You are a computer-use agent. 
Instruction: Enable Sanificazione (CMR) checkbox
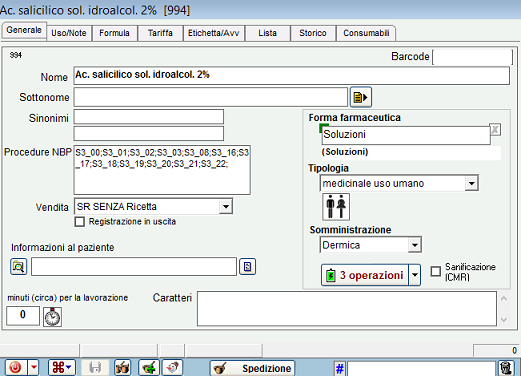click(435, 271)
